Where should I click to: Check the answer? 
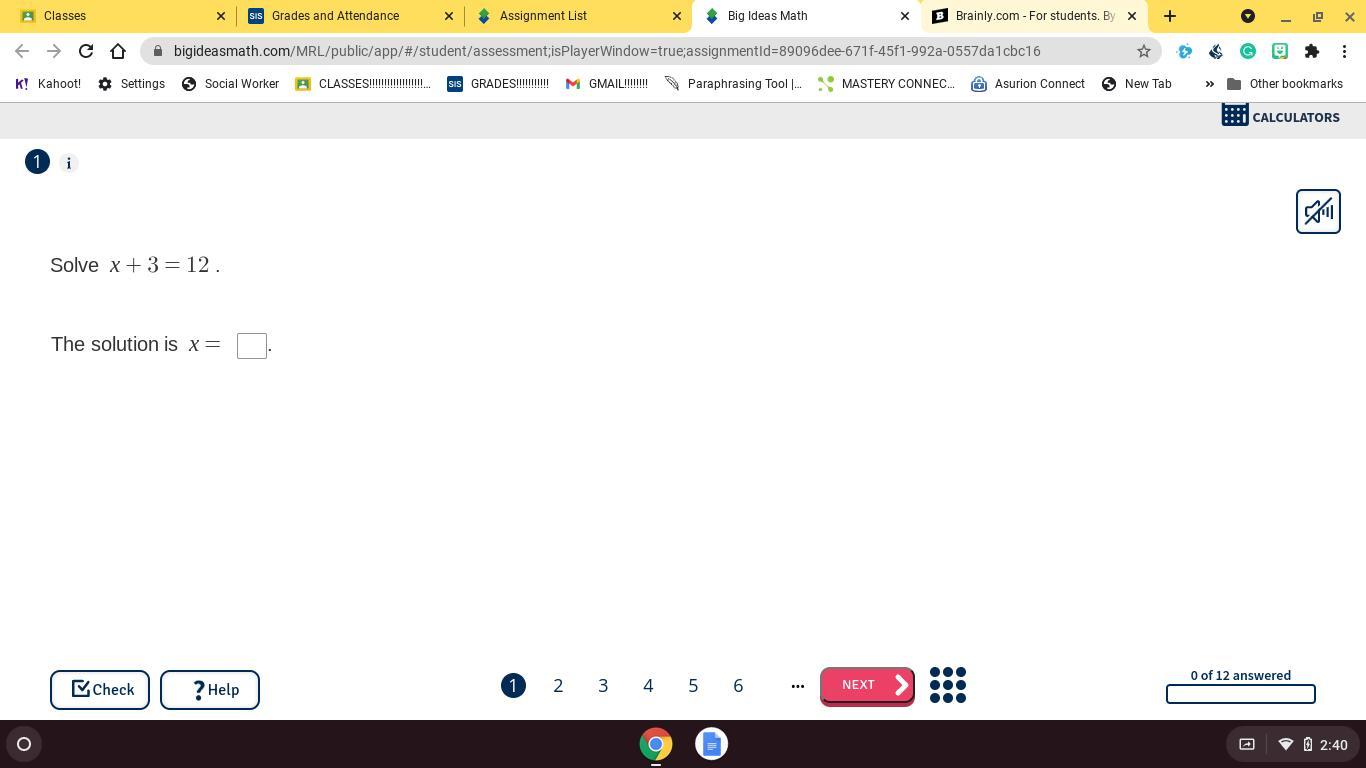[100, 690]
